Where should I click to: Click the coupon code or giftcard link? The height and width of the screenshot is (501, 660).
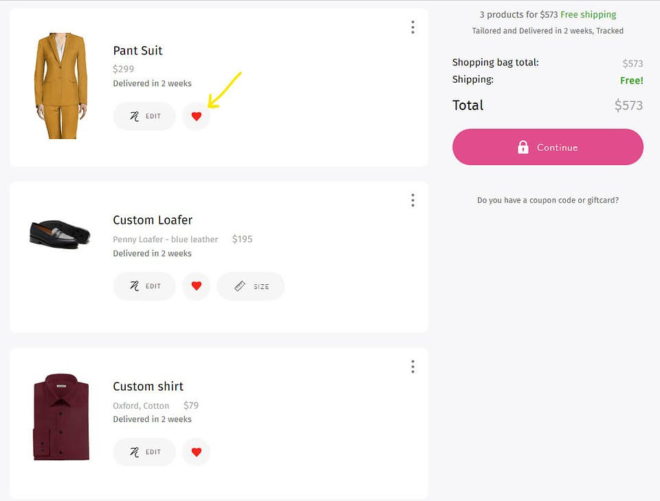pos(548,200)
